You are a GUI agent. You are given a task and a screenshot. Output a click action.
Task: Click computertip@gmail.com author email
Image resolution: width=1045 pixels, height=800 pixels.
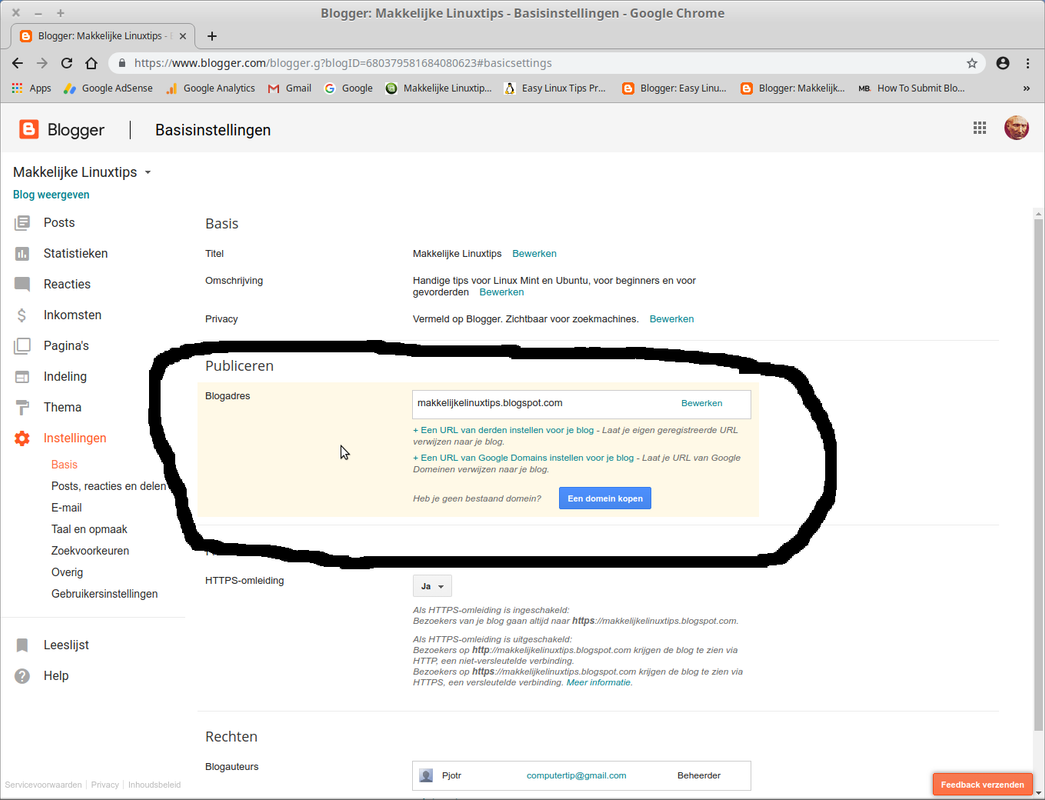pos(576,775)
